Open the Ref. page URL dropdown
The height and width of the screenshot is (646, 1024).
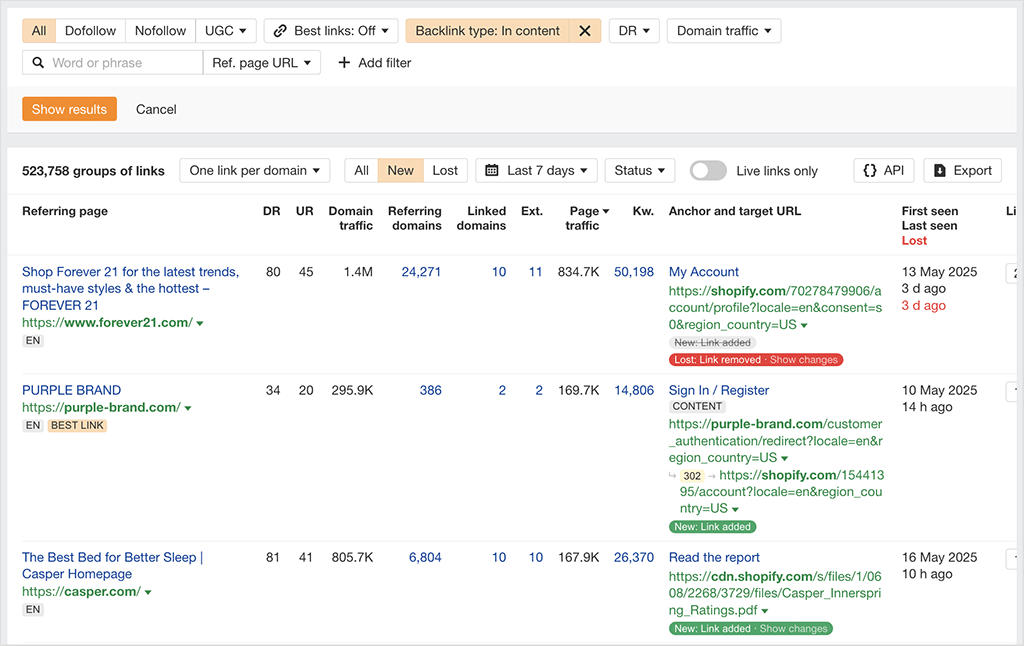point(261,63)
